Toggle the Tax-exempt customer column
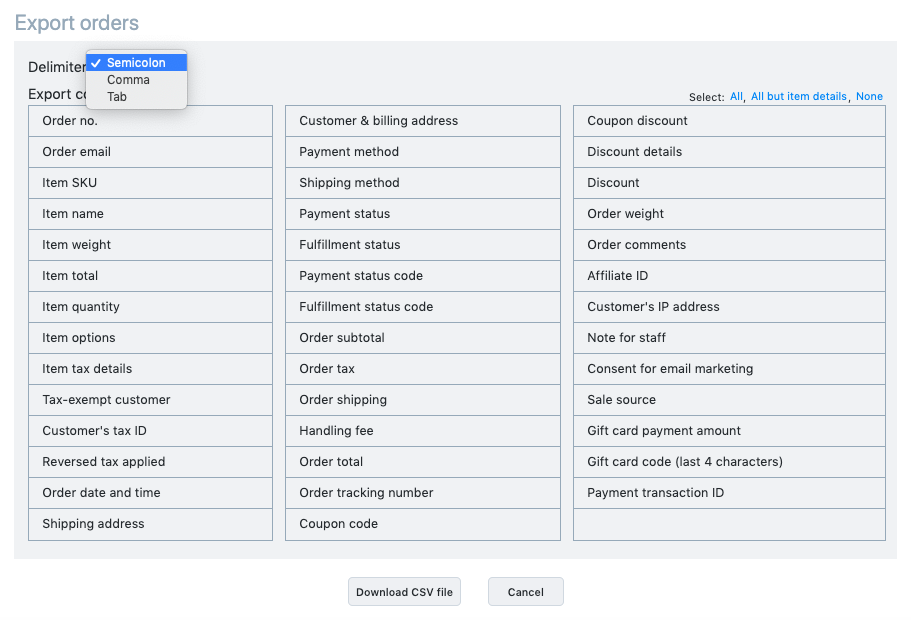The image size is (911, 620). (x=150, y=400)
